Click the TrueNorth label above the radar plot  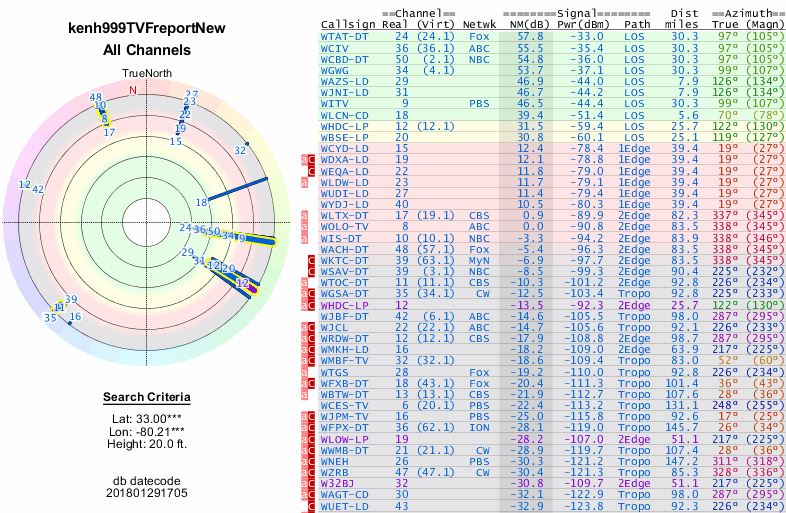coord(147,74)
